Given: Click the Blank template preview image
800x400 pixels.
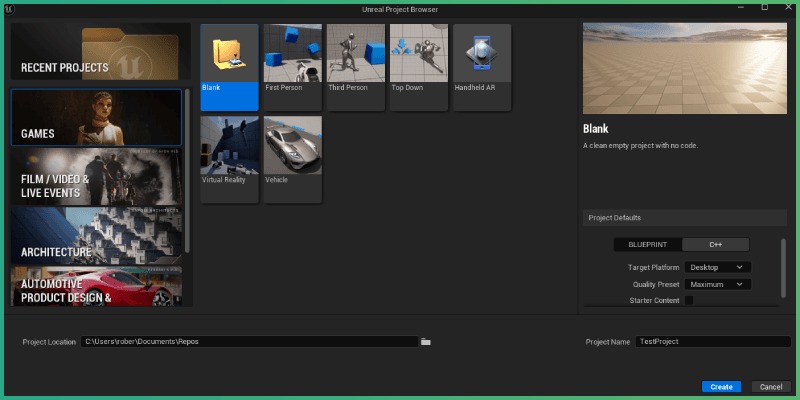Looking at the screenshot, I should (x=685, y=68).
